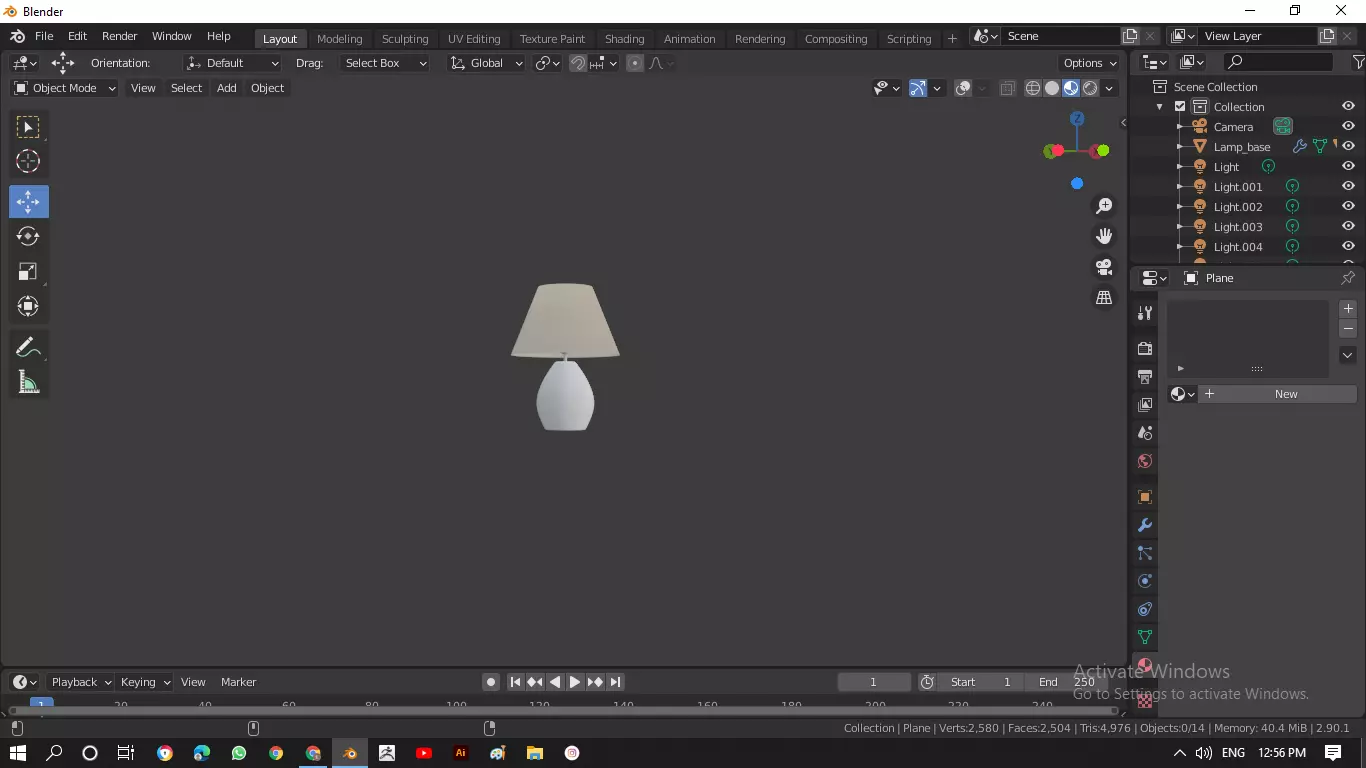Switch to the UV Editing workspace tab
Screen dimensions: 1366x768
click(474, 39)
